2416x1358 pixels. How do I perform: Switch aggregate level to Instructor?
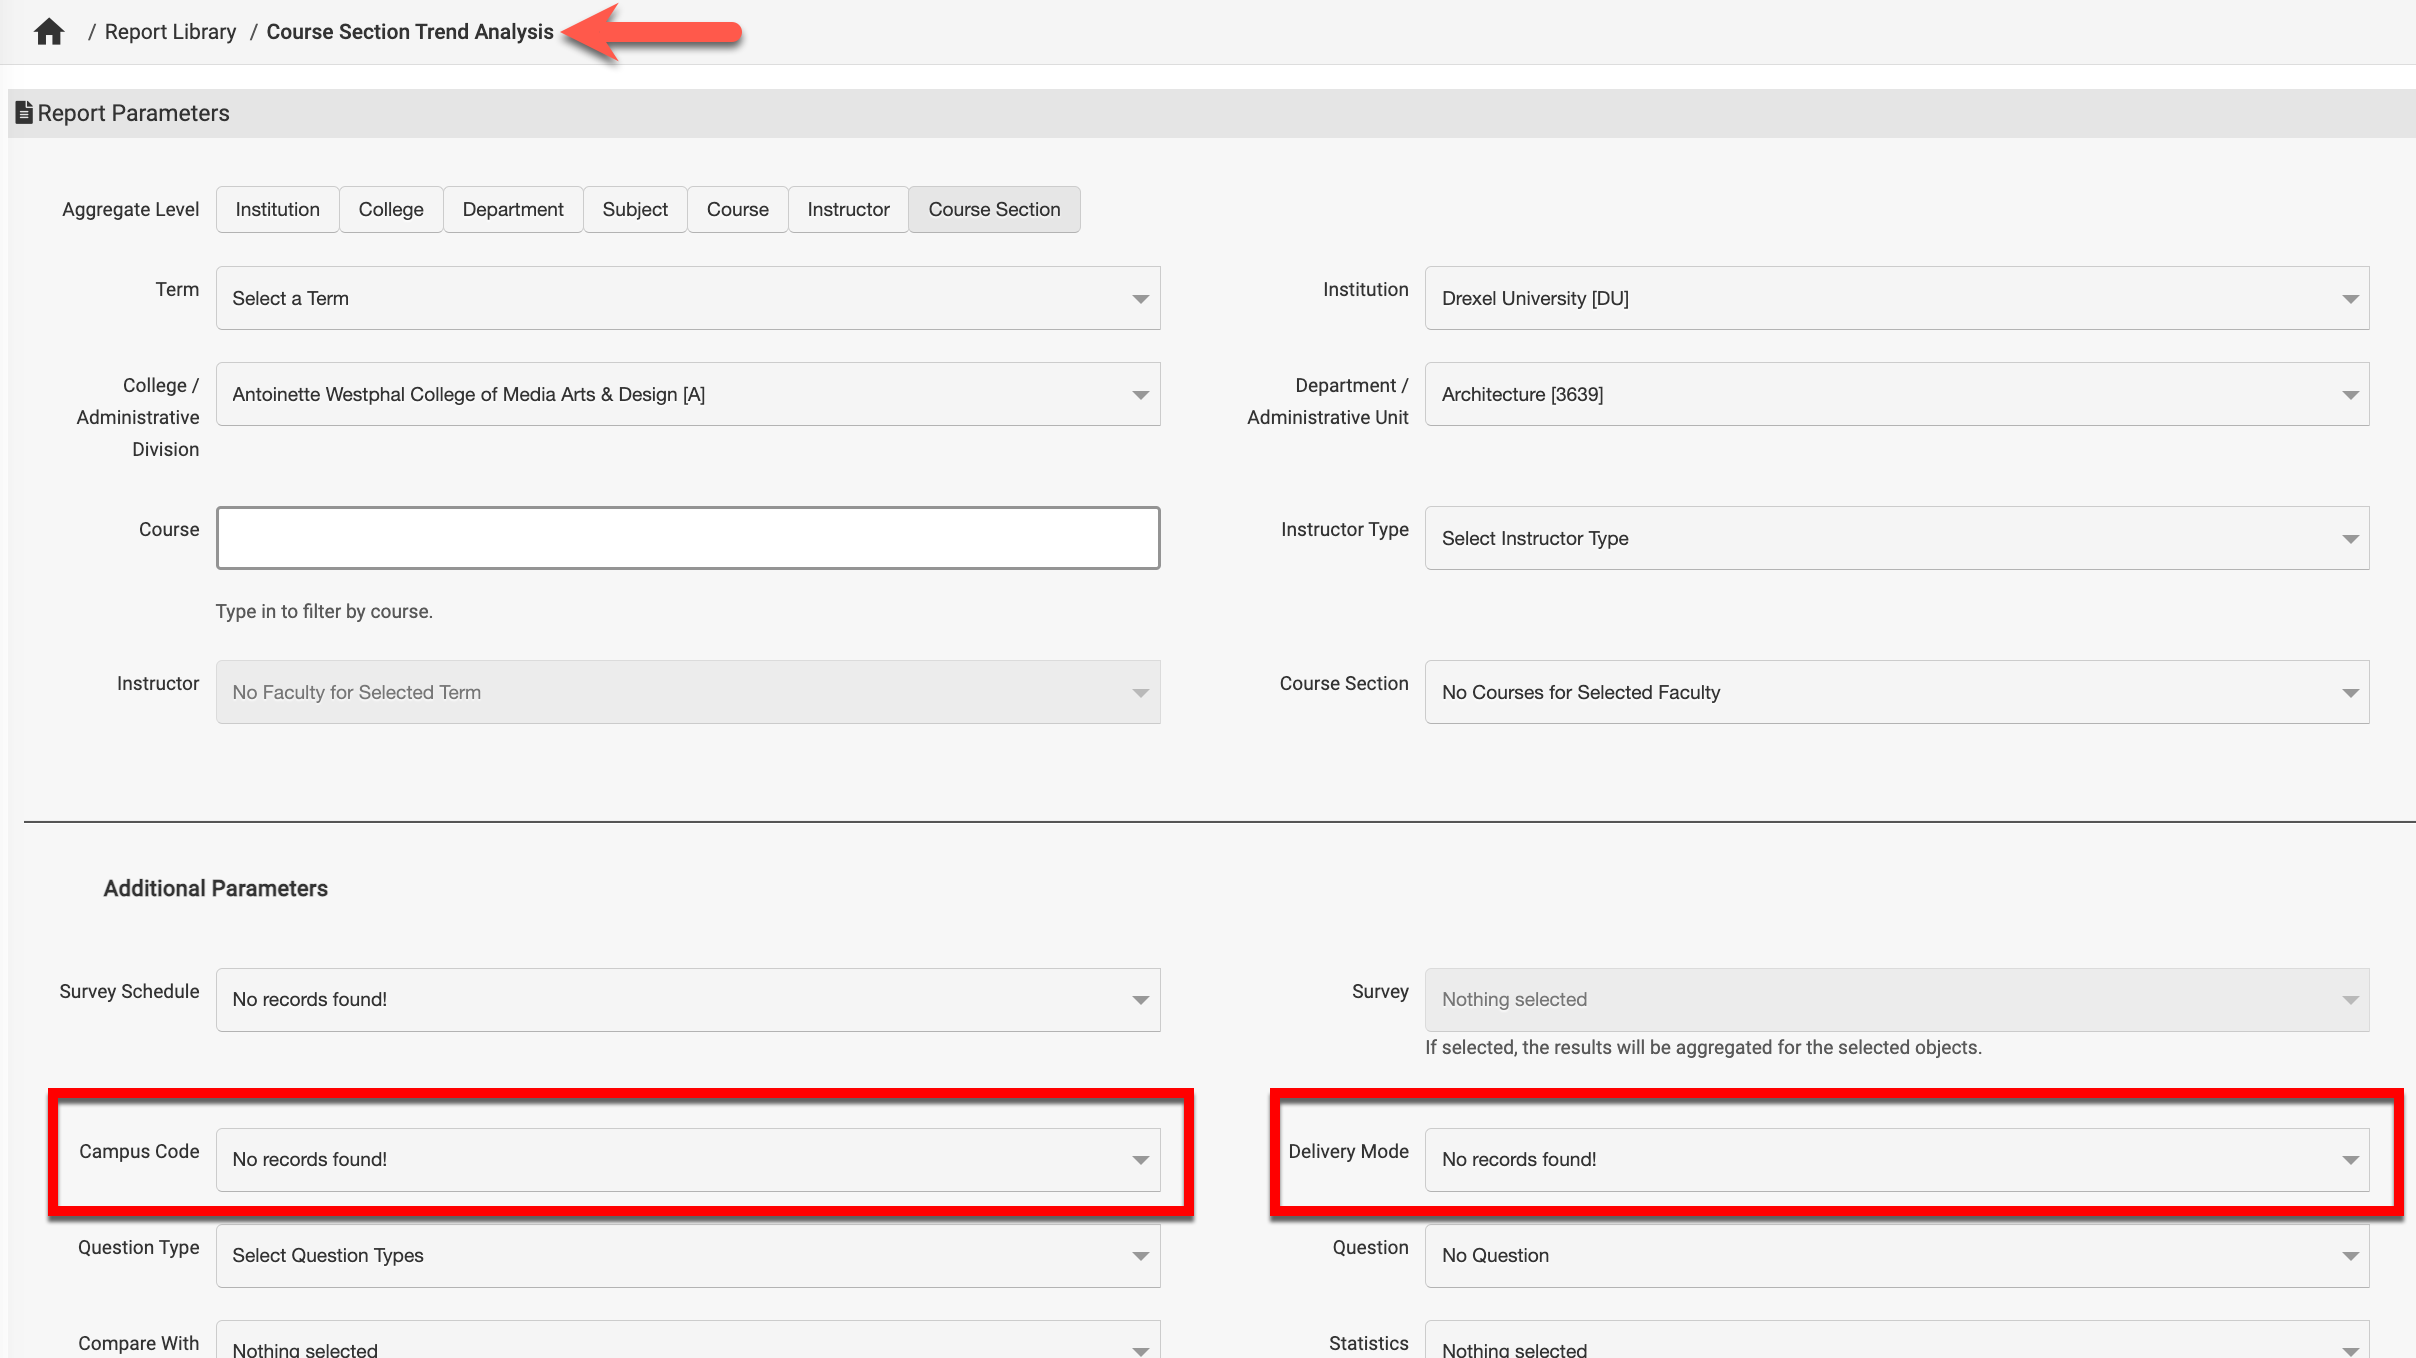(848, 209)
